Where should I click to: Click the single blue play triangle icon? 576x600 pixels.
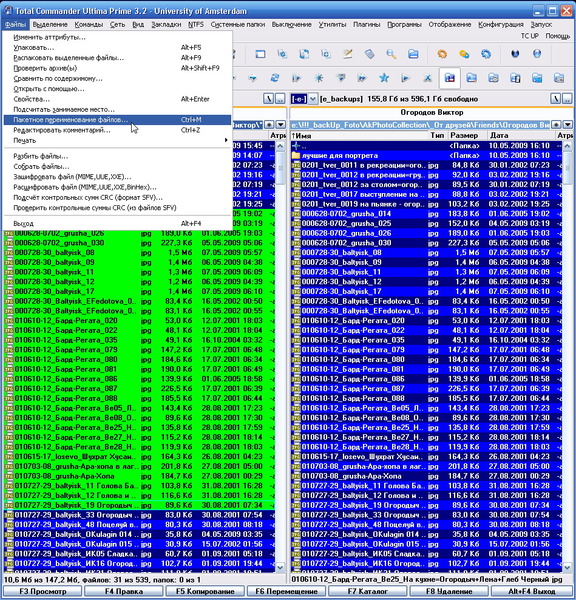406,78
